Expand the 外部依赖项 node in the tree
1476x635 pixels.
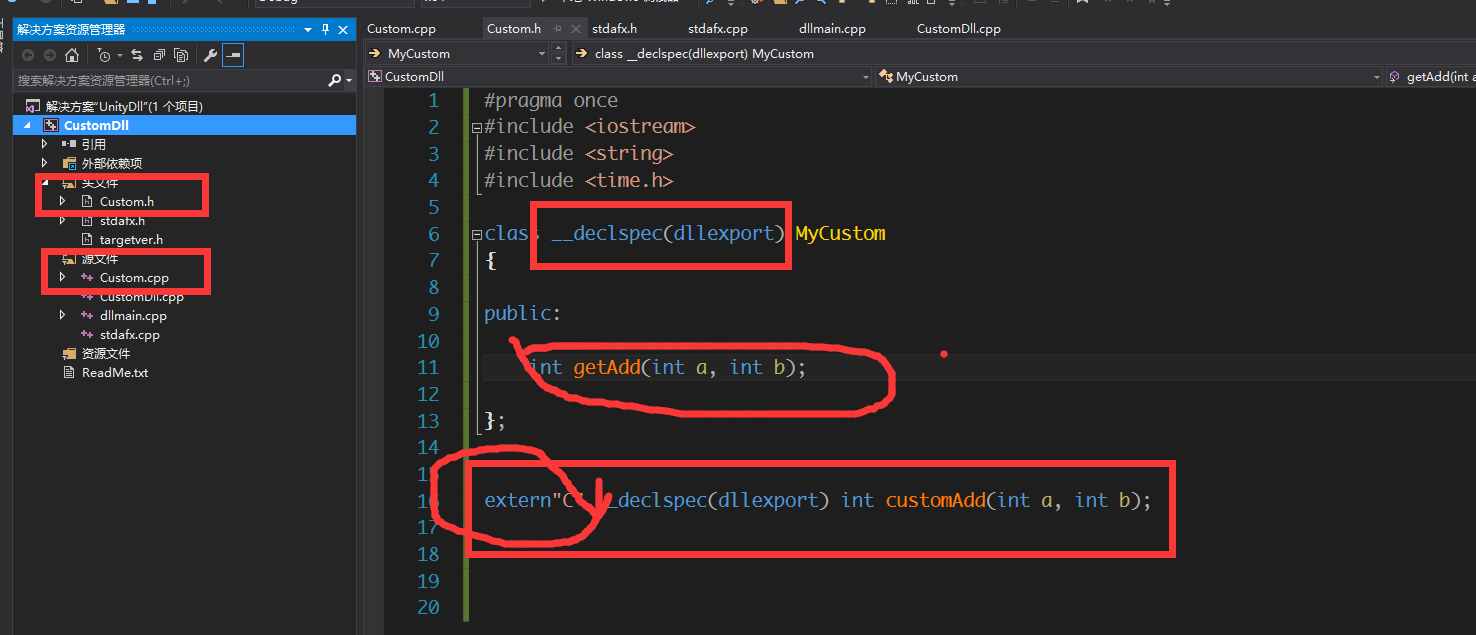coord(44,164)
